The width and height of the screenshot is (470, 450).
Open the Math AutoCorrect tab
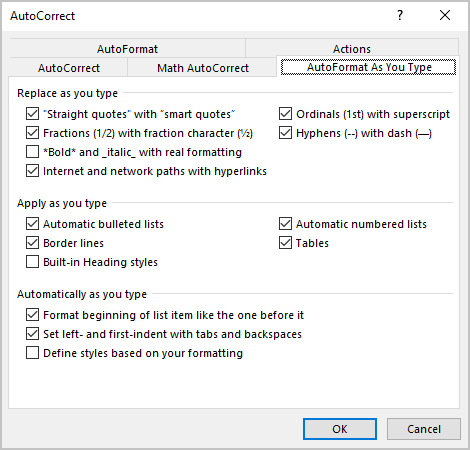tap(203, 68)
